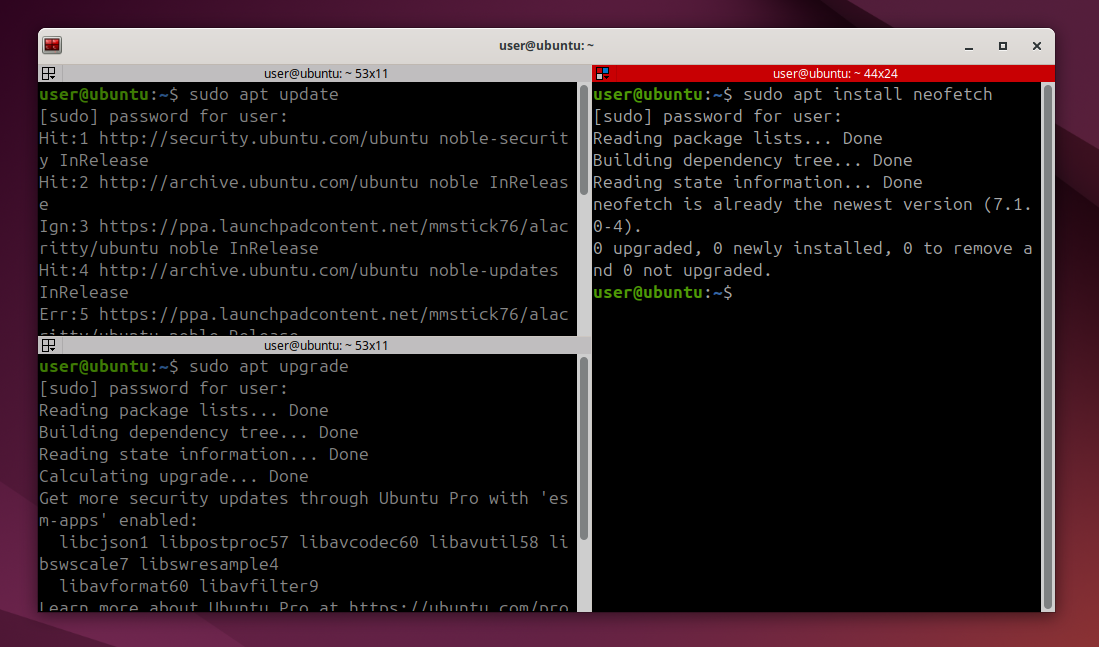The width and height of the screenshot is (1099, 647).
Task: Open grouping menu of the apt upgrade pane
Action: (47, 345)
